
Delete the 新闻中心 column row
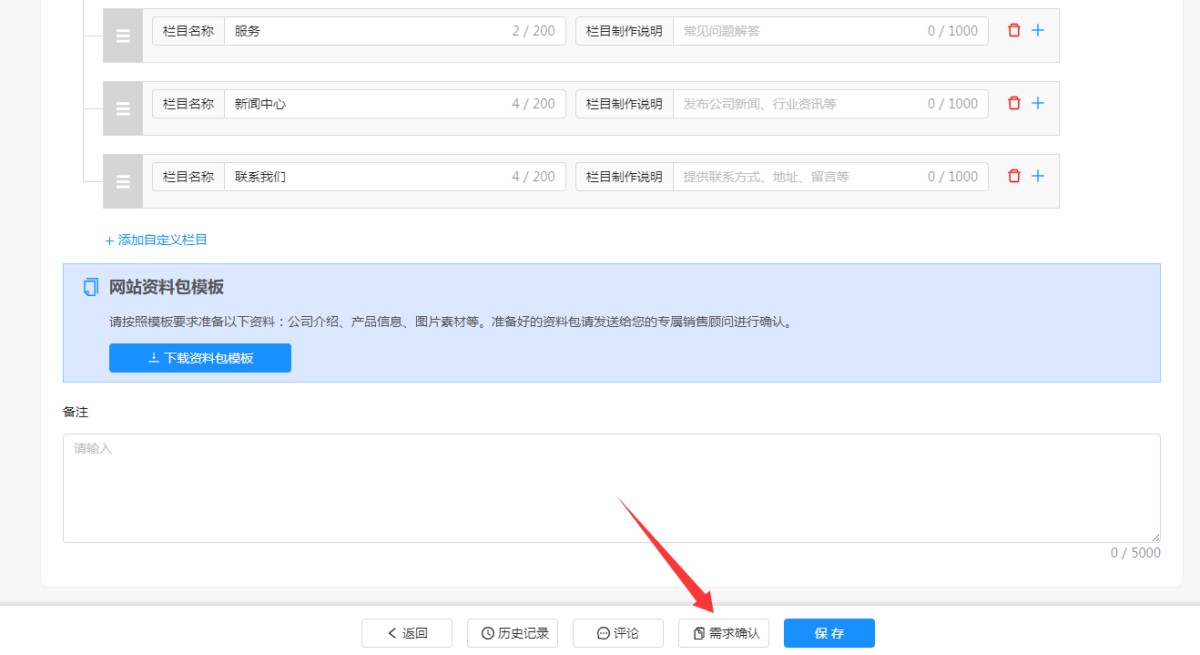coord(1014,103)
